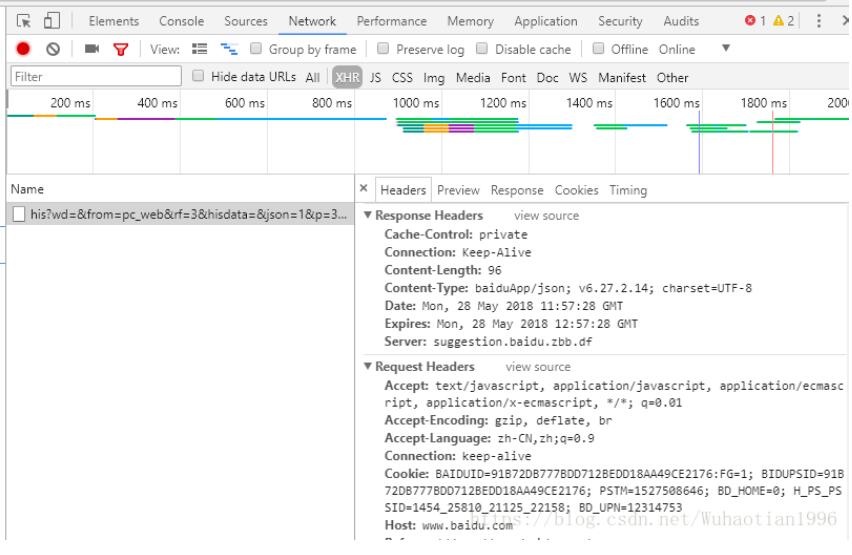Click the 200 ms timeline marker

70,103
